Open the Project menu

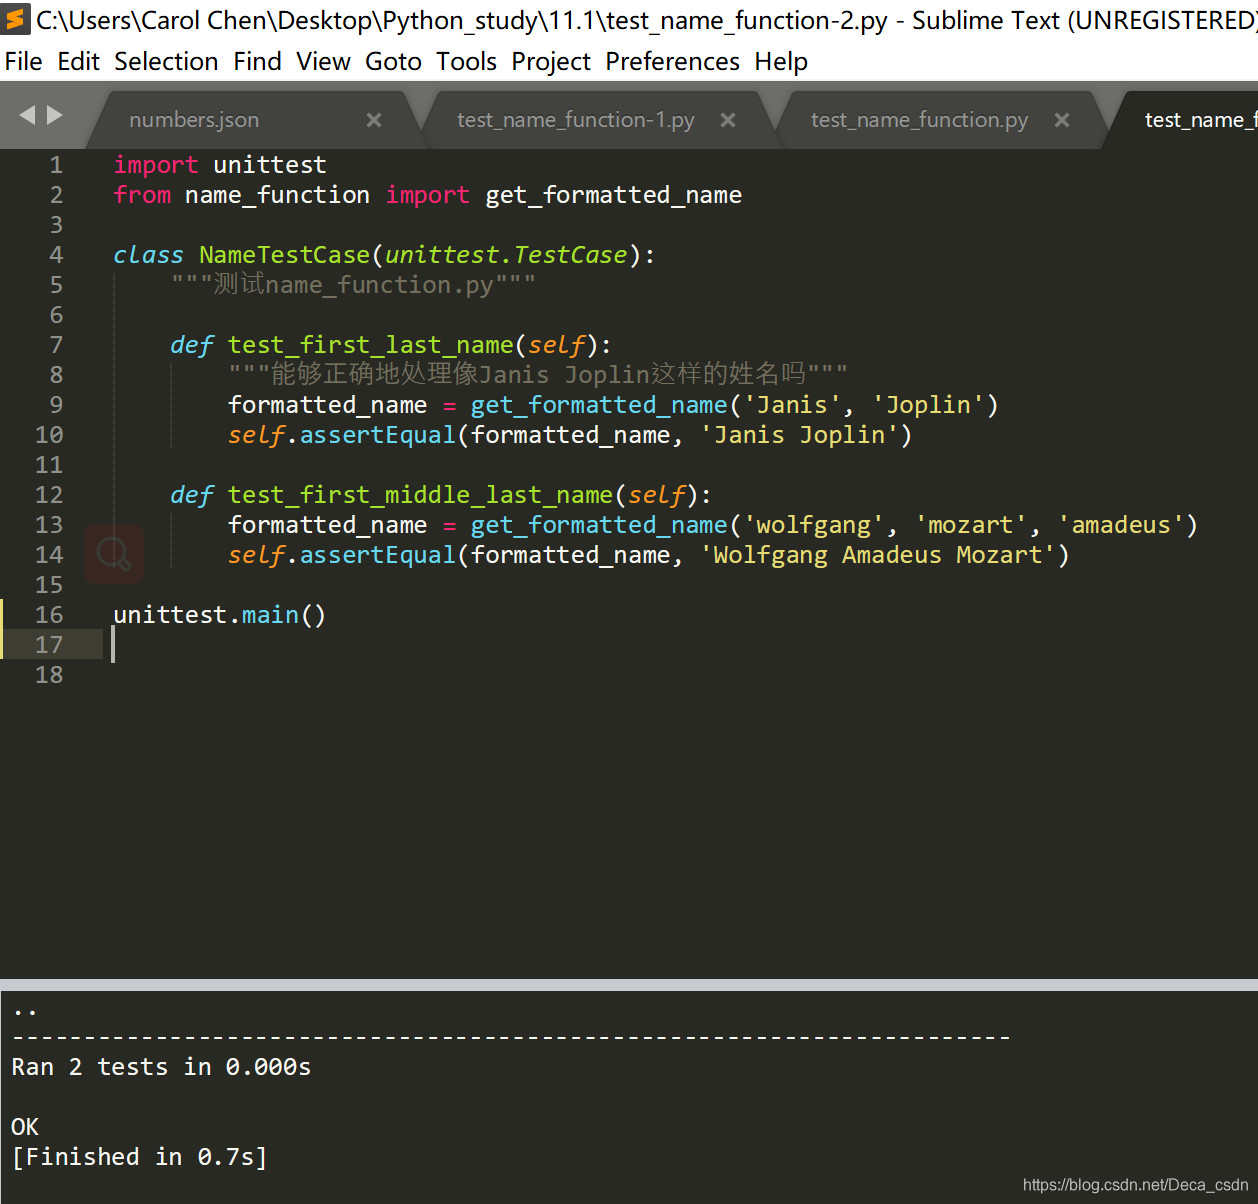tap(551, 62)
